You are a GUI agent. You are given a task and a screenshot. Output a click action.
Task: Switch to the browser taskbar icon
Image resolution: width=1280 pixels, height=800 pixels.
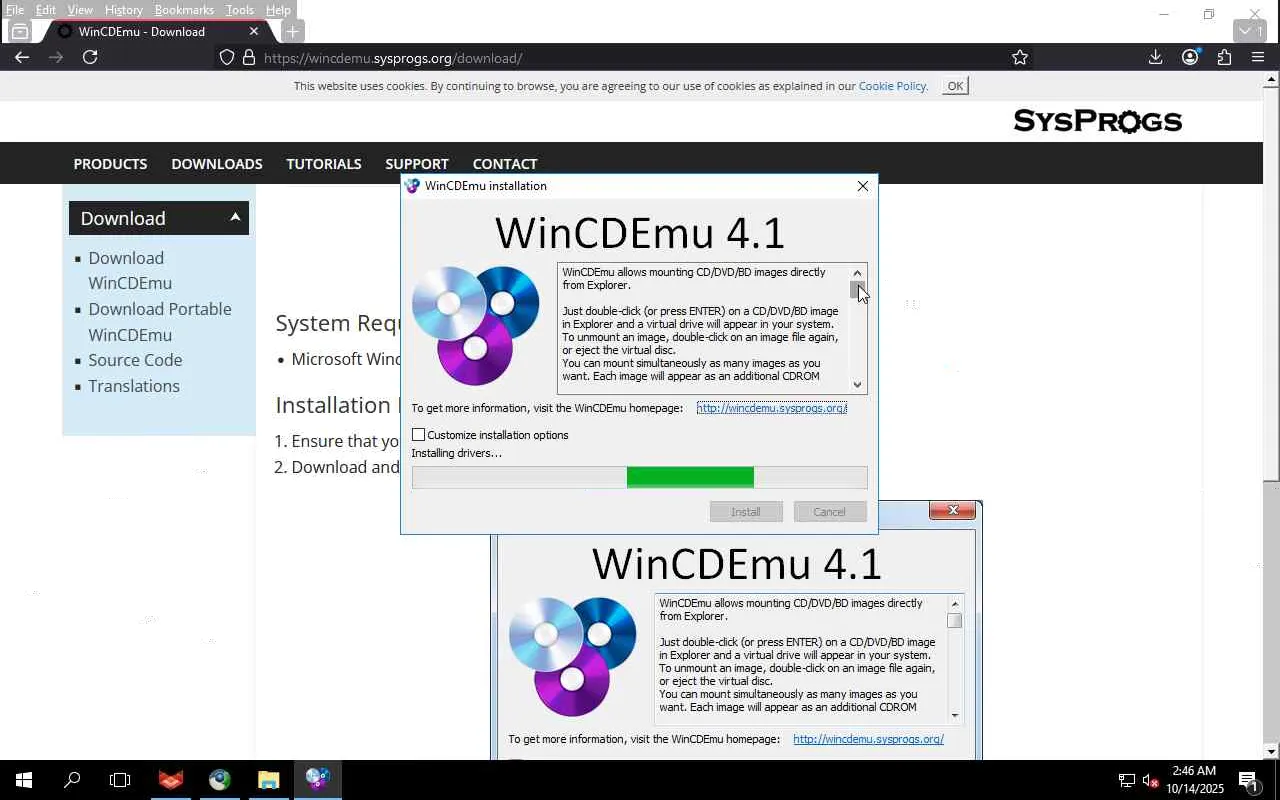click(220, 780)
